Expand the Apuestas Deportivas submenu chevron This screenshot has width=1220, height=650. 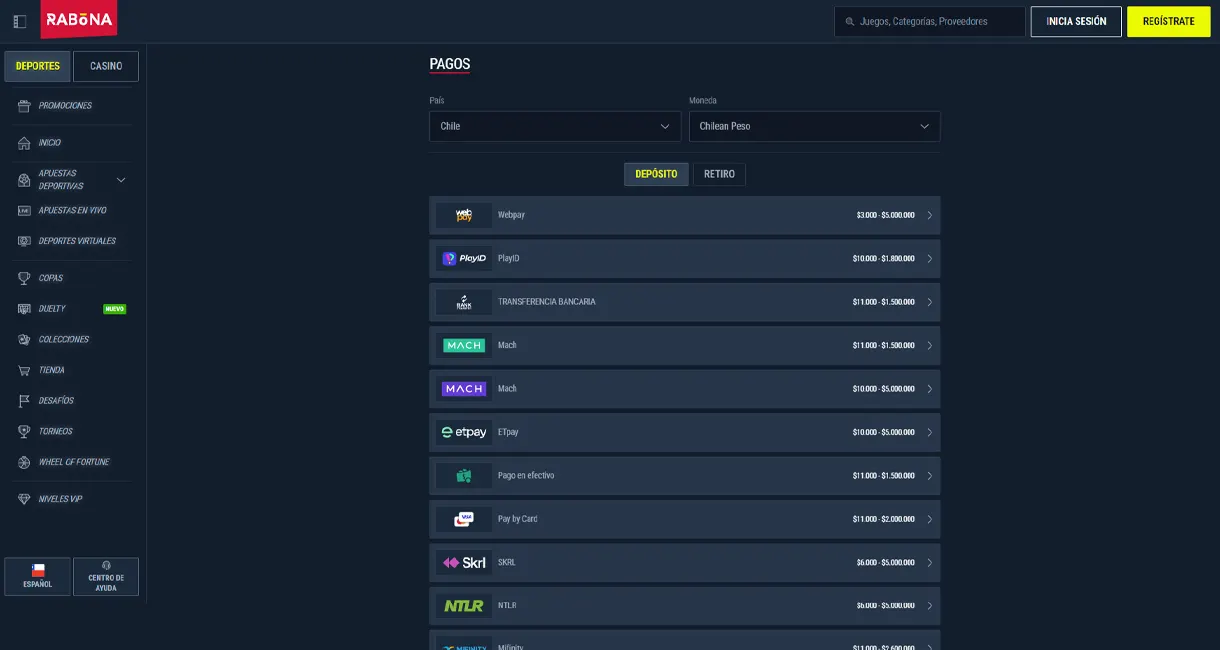point(121,180)
